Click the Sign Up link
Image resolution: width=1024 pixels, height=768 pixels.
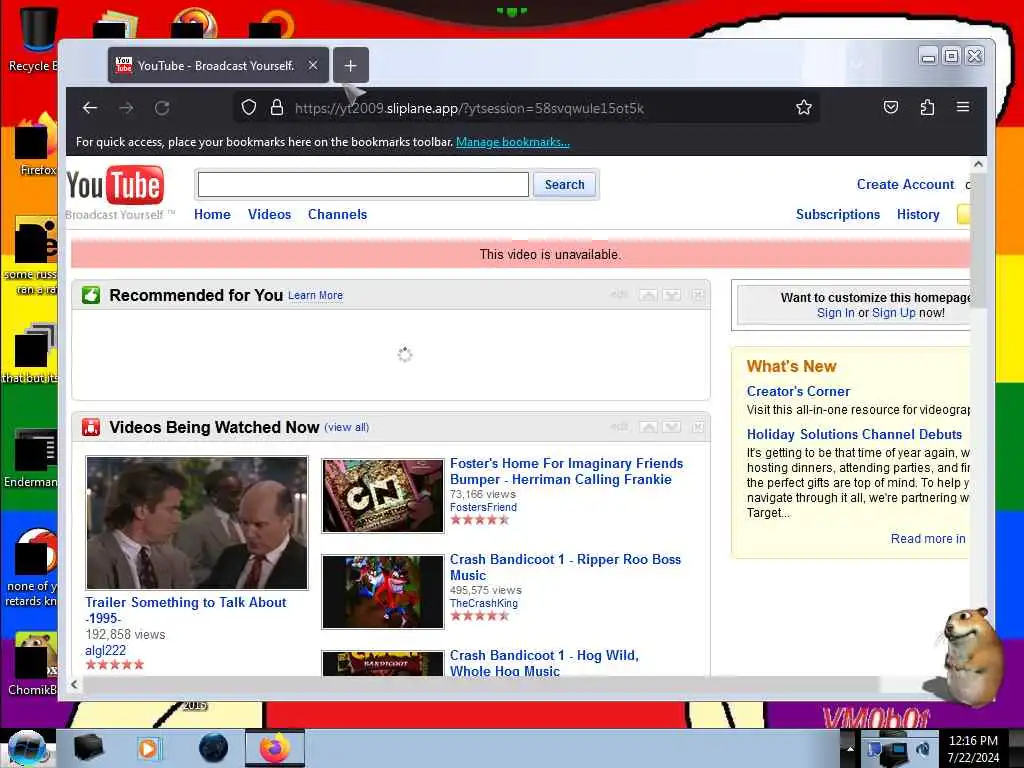pyautogui.click(x=893, y=313)
